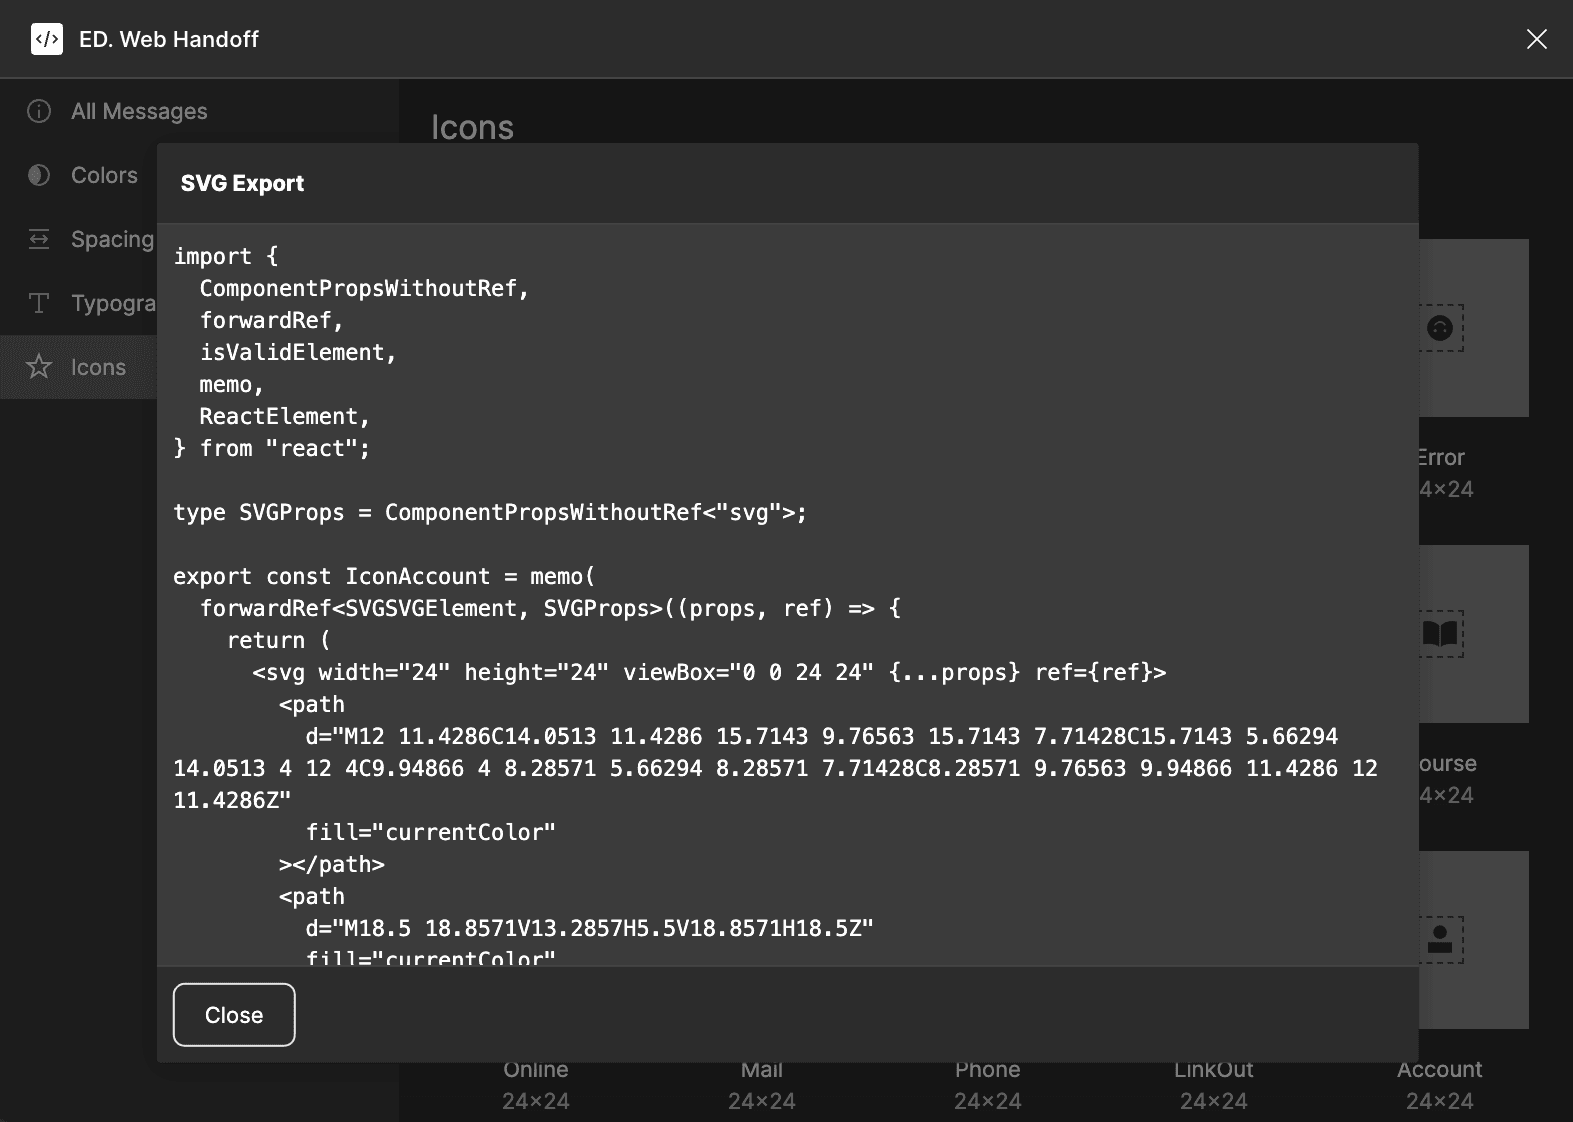Open the Colors section

pyautogui.click(x=104, y=175)
